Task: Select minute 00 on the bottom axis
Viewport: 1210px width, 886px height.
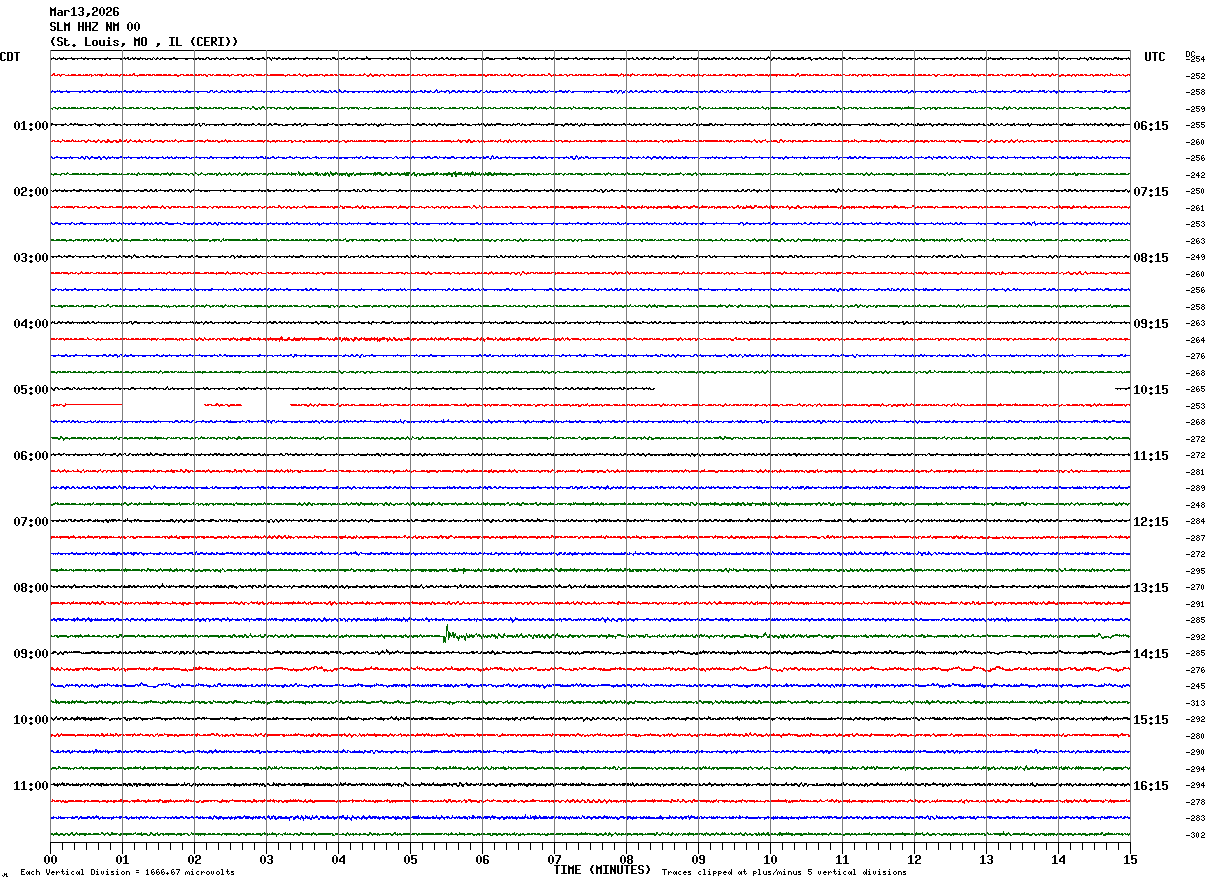Action: tap(50, 859)
